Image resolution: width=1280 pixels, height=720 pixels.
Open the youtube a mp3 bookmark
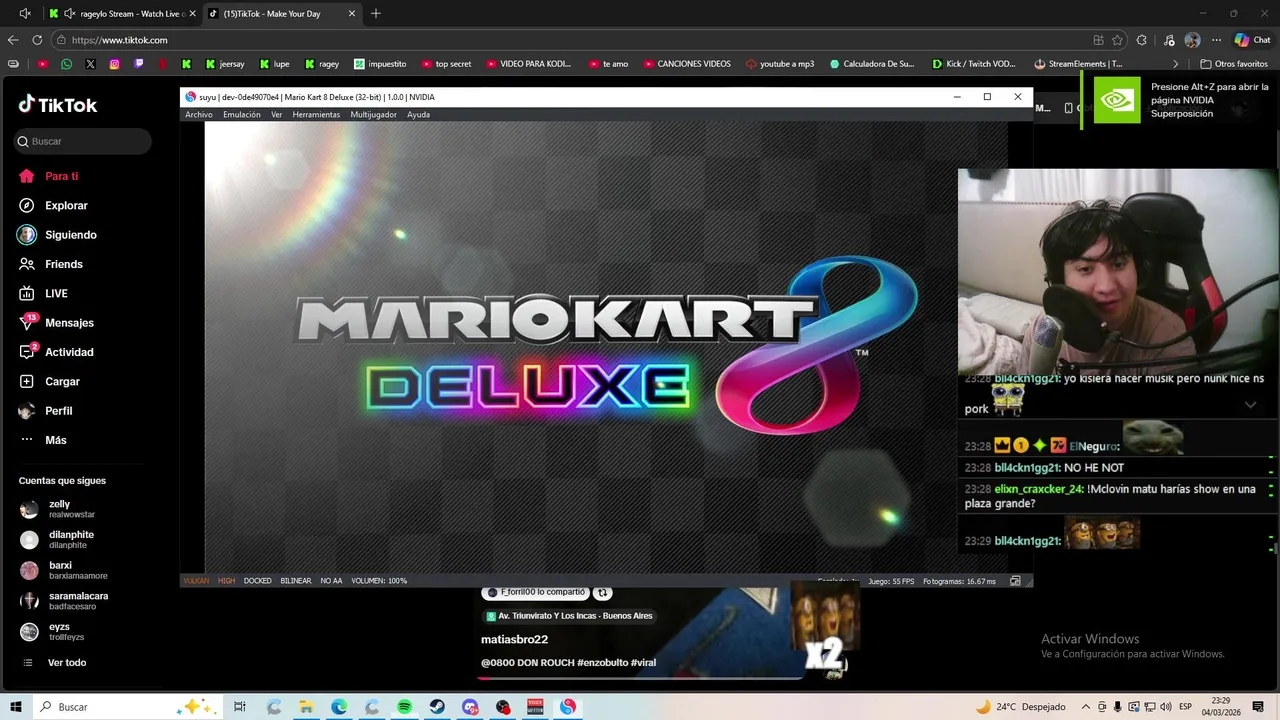click(780, 64)
